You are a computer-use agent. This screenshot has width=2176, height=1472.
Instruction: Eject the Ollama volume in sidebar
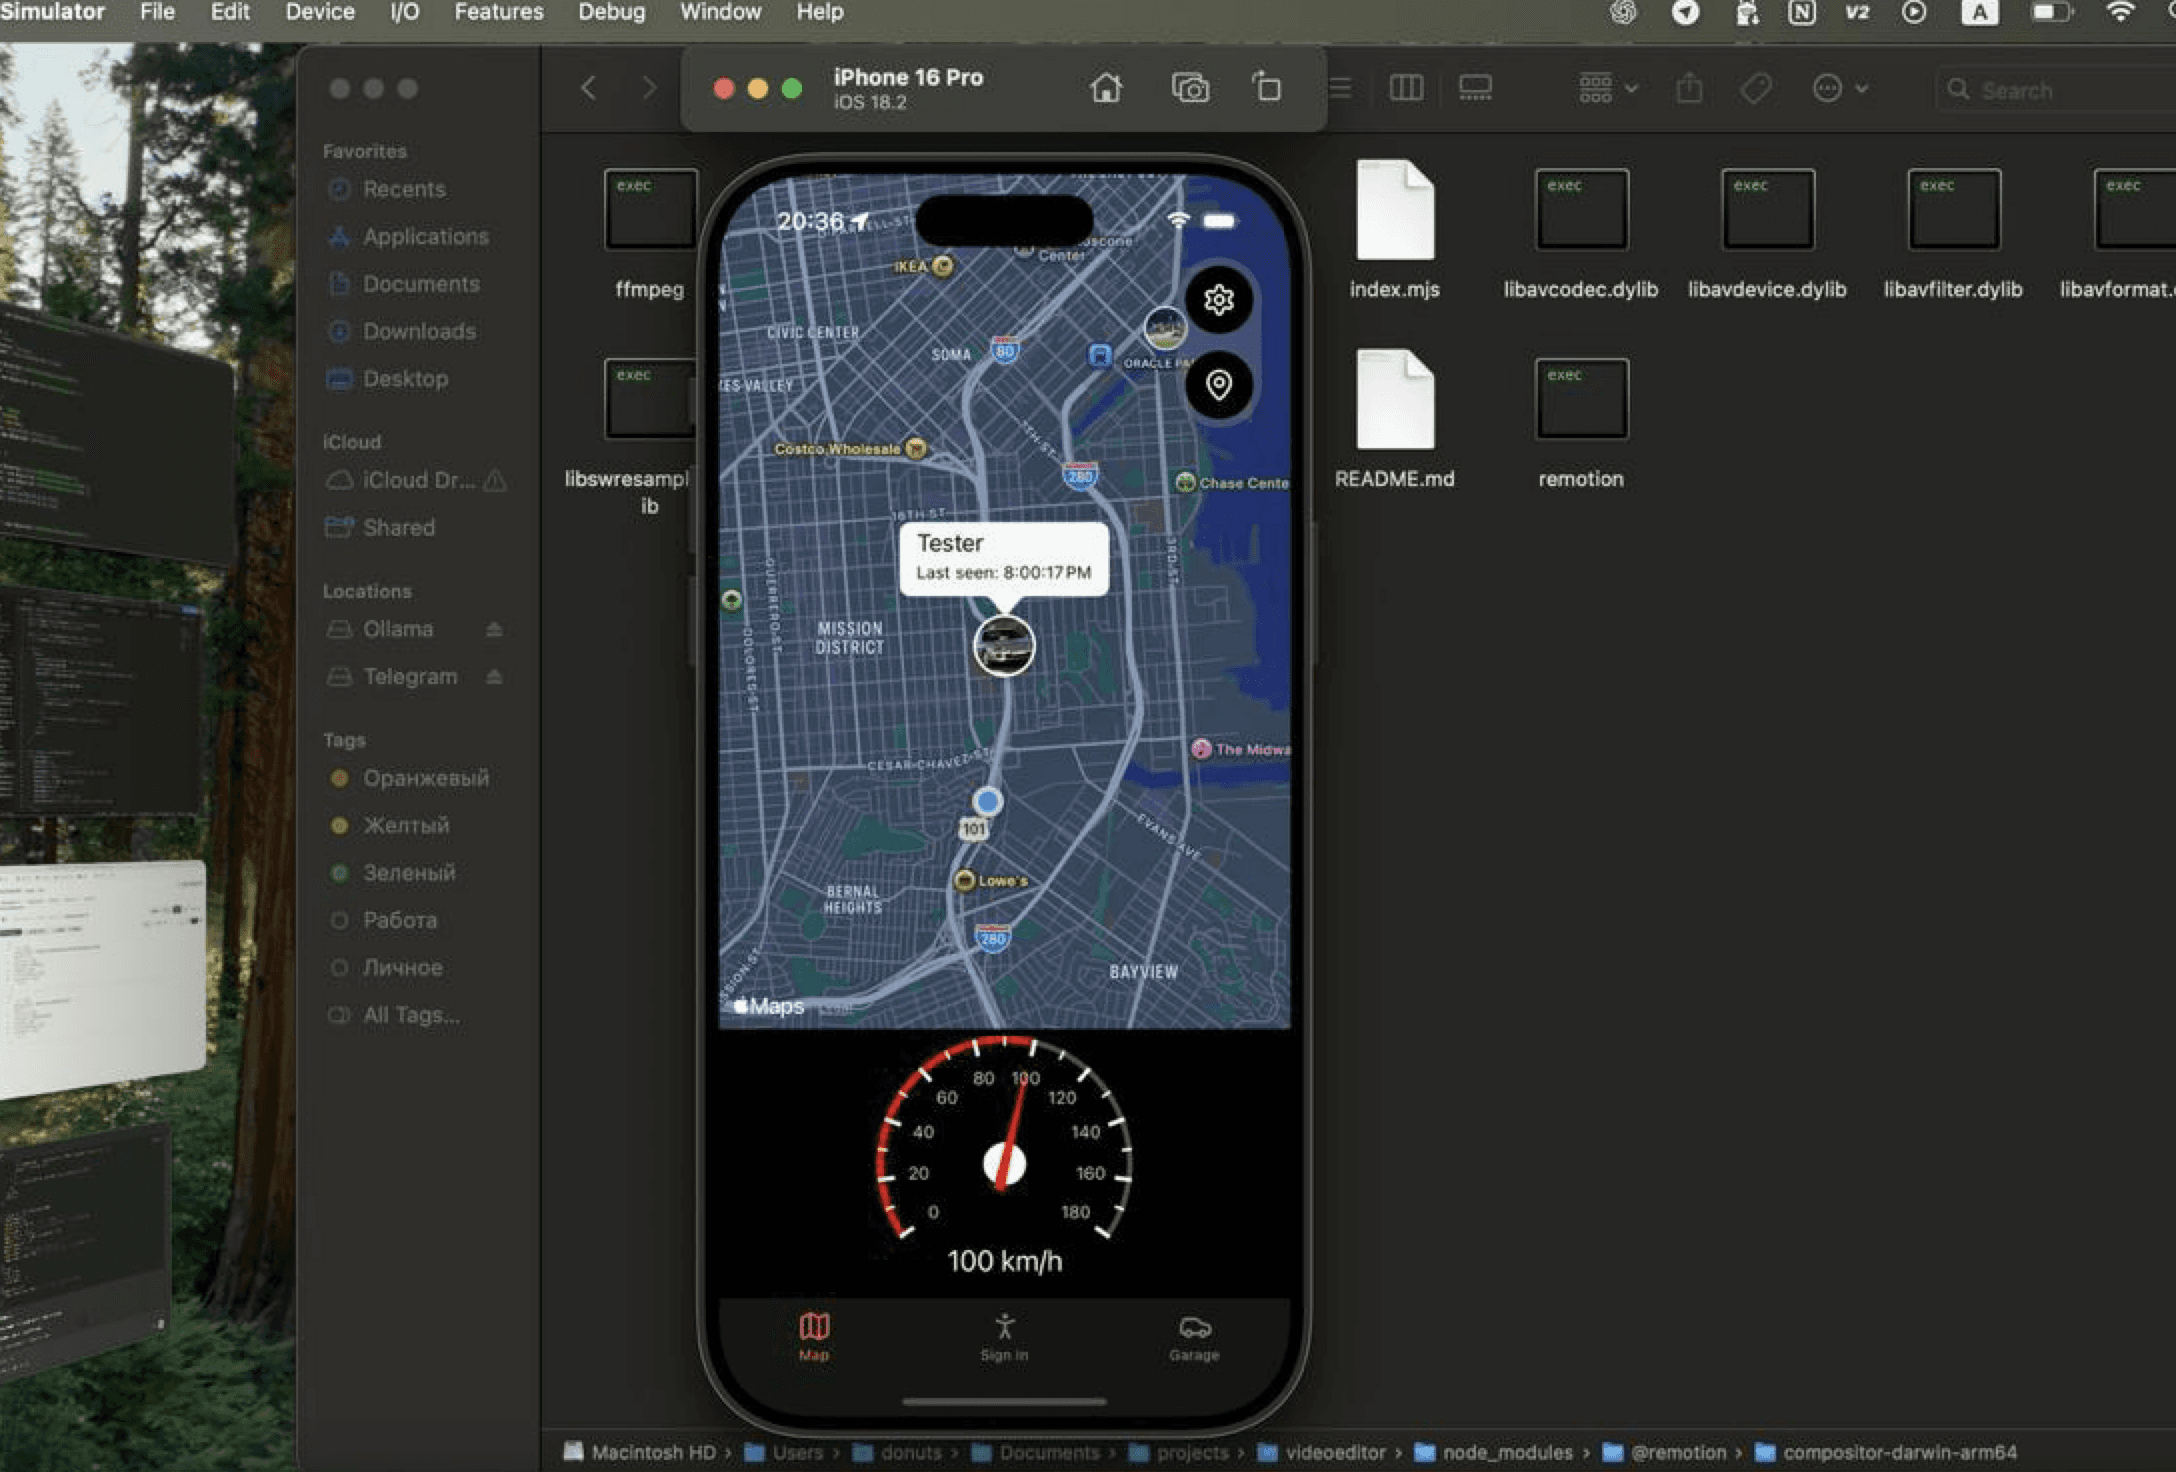pyautogui.click(x=494, y=629)
